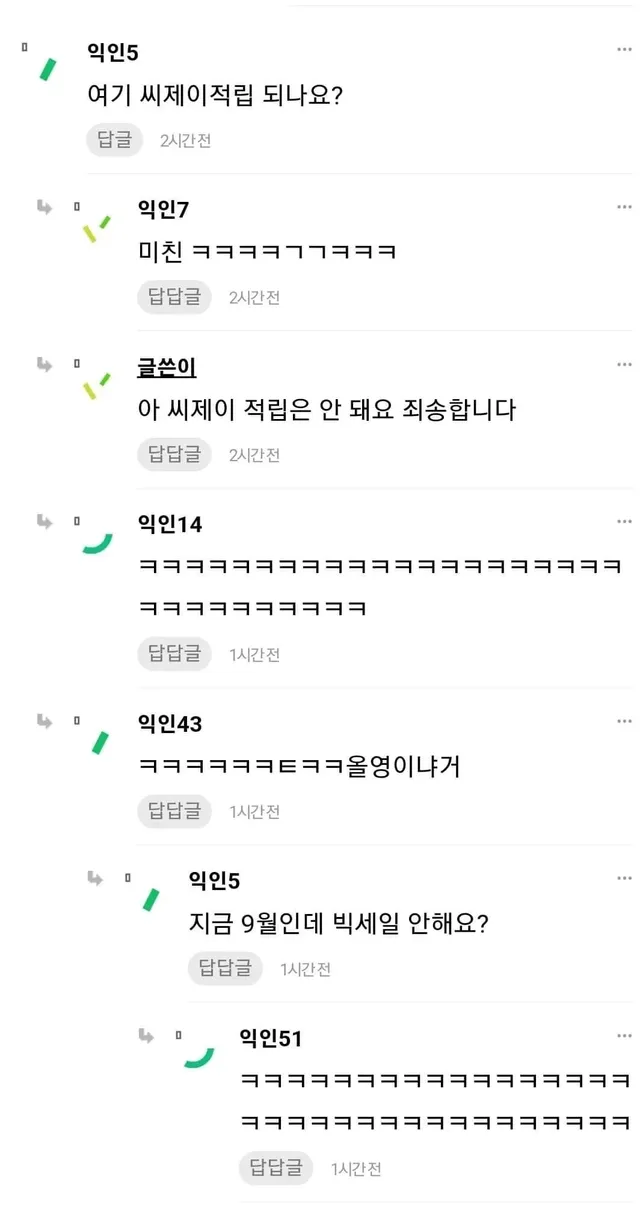Open more options for 익인7's comment
Image resolution: width=640 pixels, height=1211 pixels.
(x=624, y=207)
